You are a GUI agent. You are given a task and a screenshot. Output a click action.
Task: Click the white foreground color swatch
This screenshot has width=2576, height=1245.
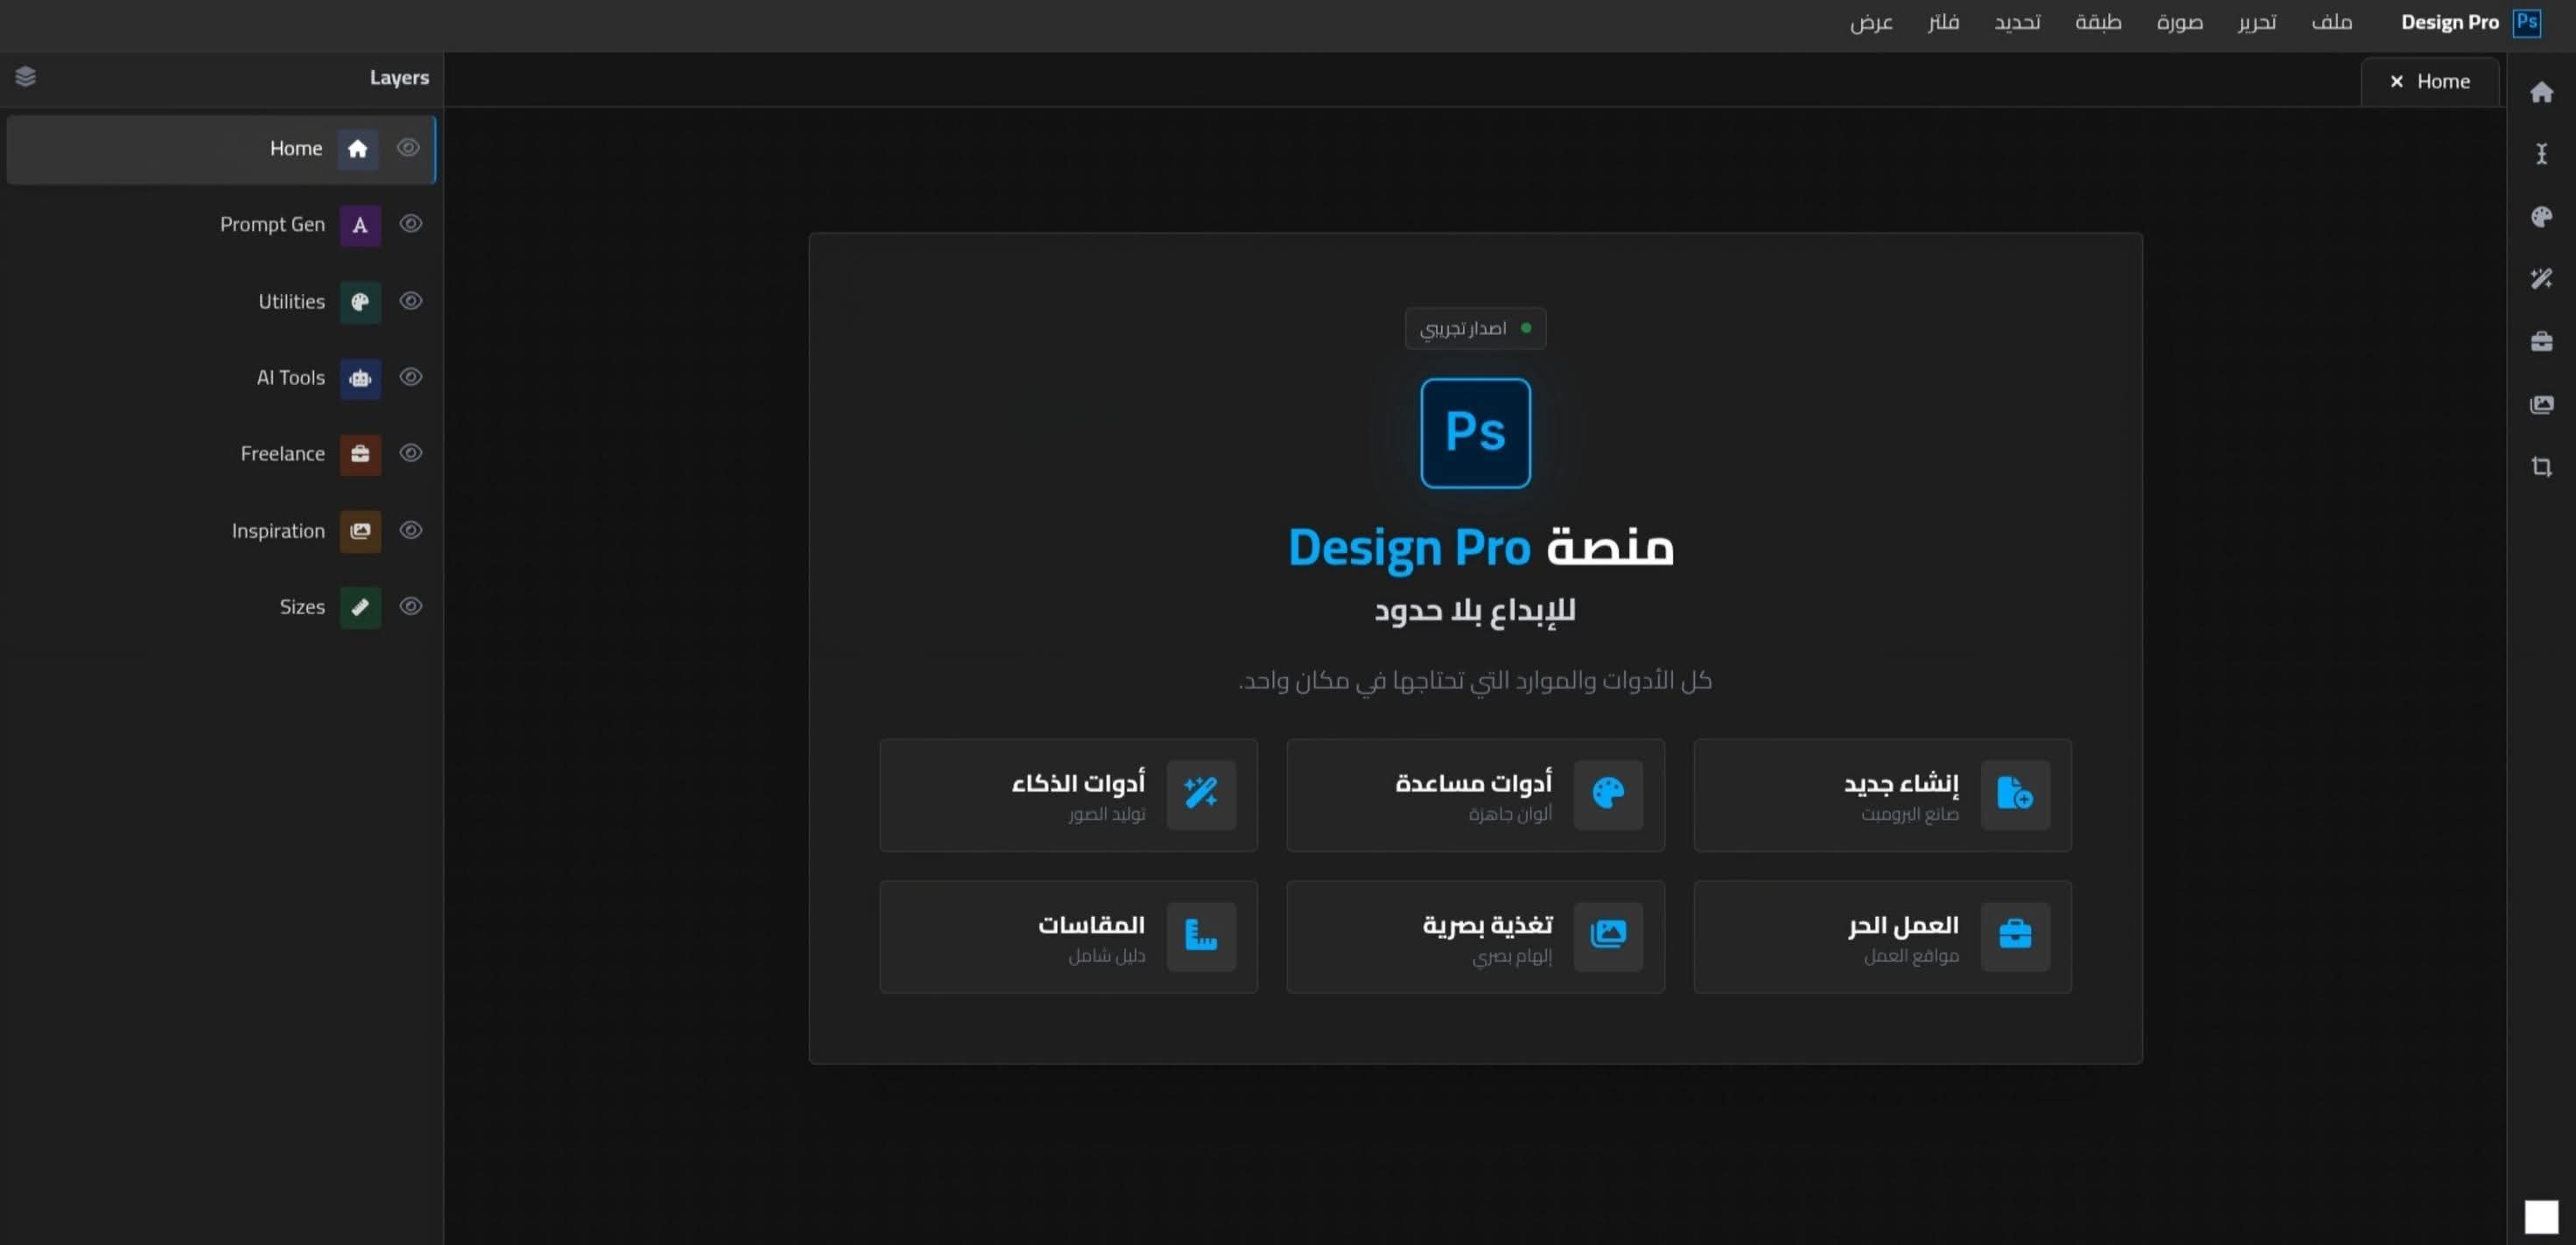coord(2541,1217)
